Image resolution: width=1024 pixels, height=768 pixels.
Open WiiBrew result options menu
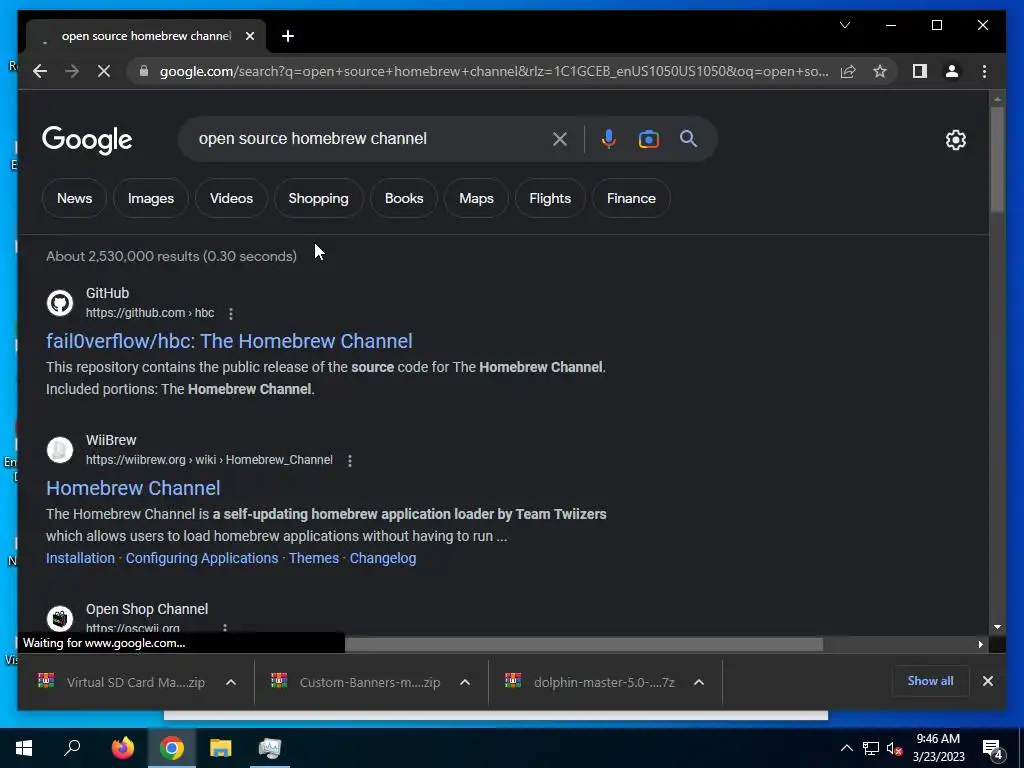(x=350, y=461)
